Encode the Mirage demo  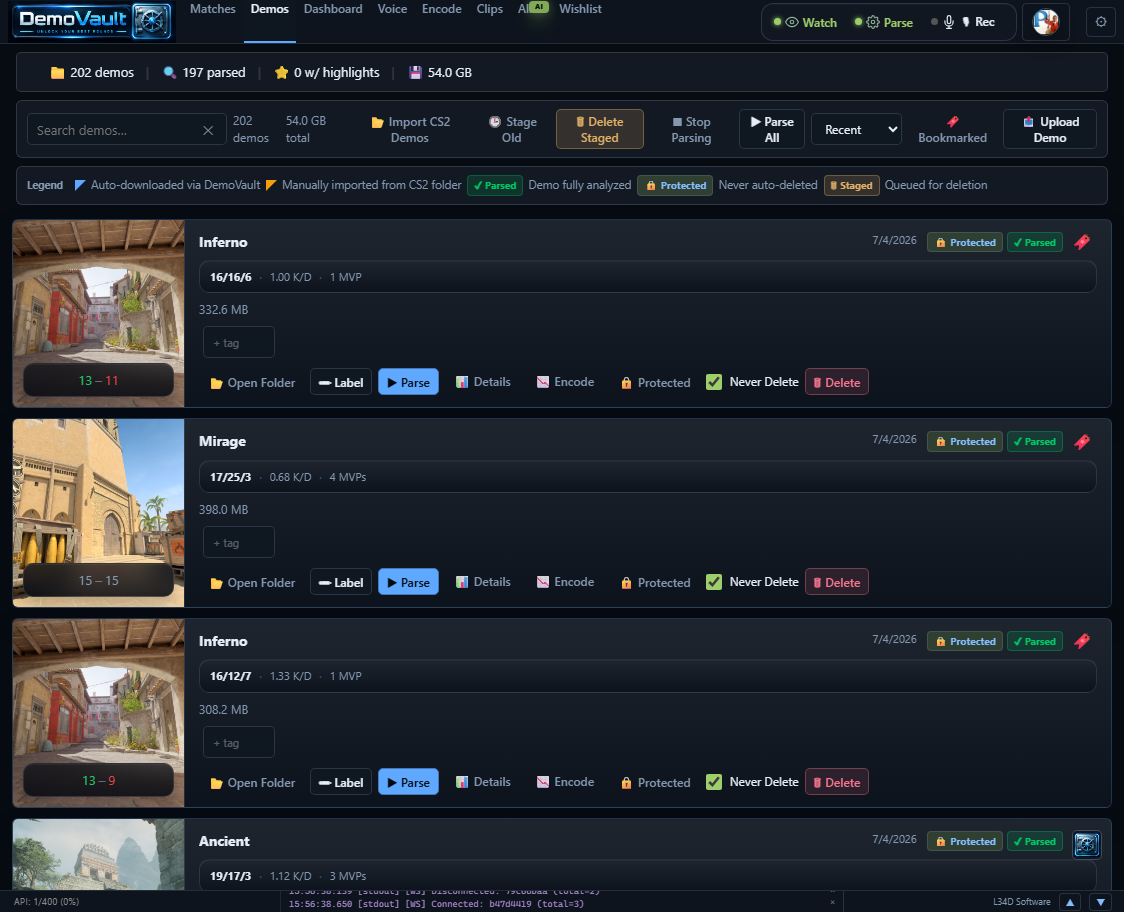566,582
